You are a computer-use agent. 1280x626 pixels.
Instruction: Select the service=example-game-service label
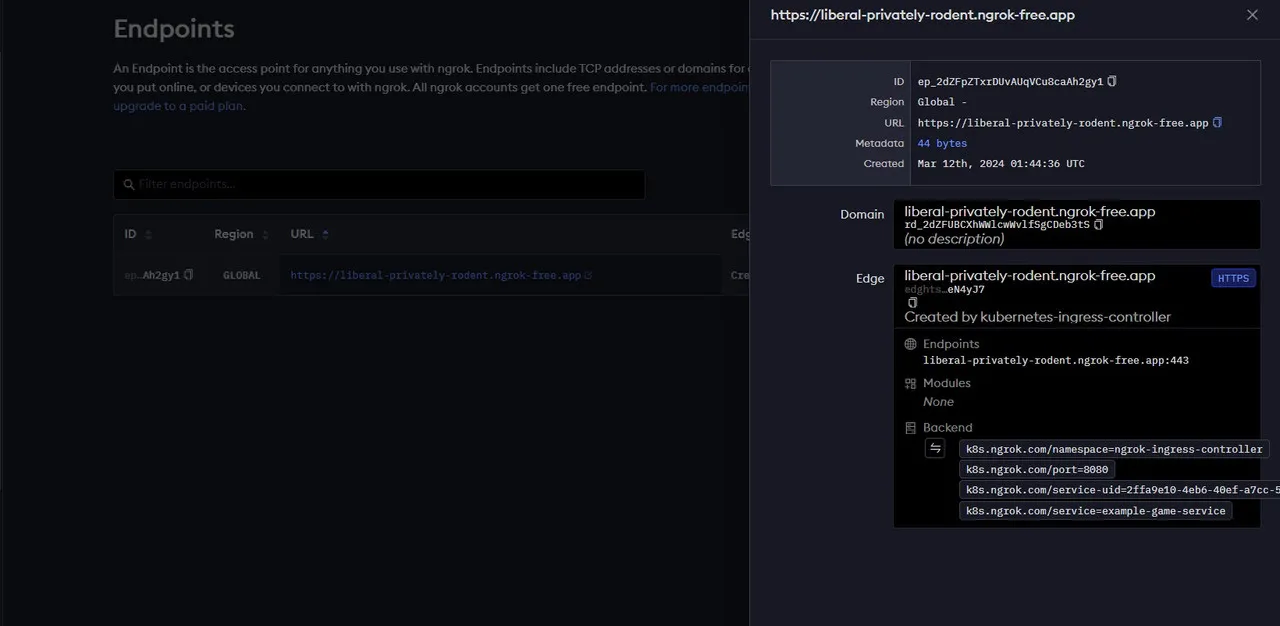pos(1095,511)
